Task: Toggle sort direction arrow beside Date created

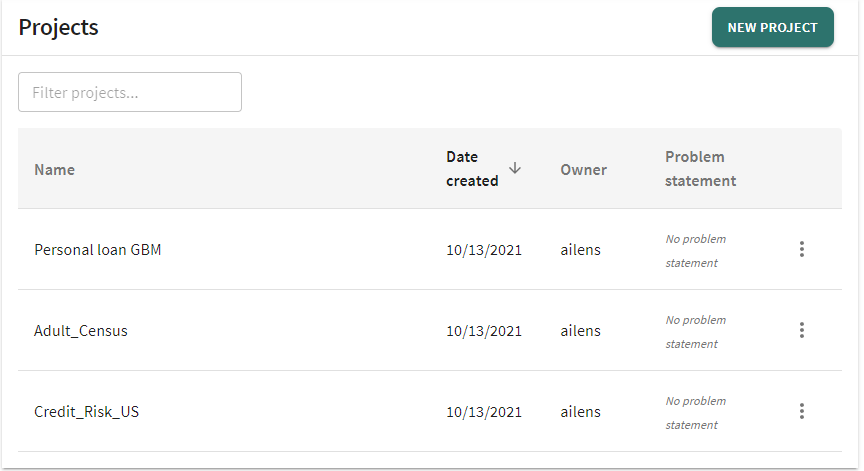Action: pyautogui.click(x=515, y=168)
